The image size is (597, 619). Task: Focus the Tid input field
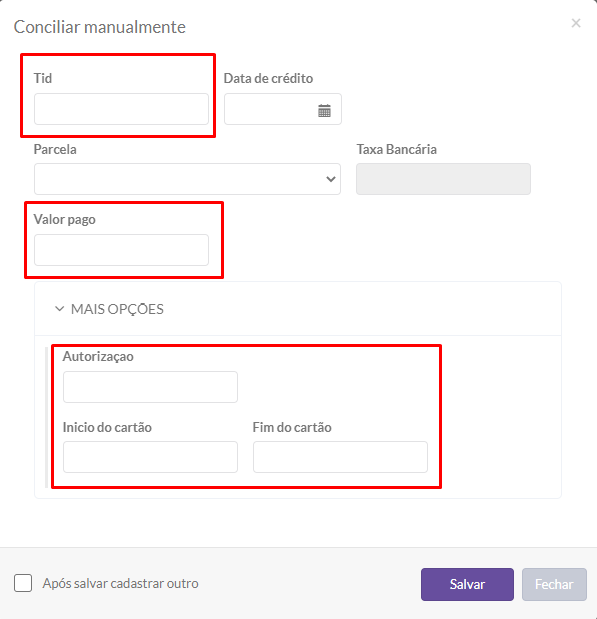pos(121,109)
